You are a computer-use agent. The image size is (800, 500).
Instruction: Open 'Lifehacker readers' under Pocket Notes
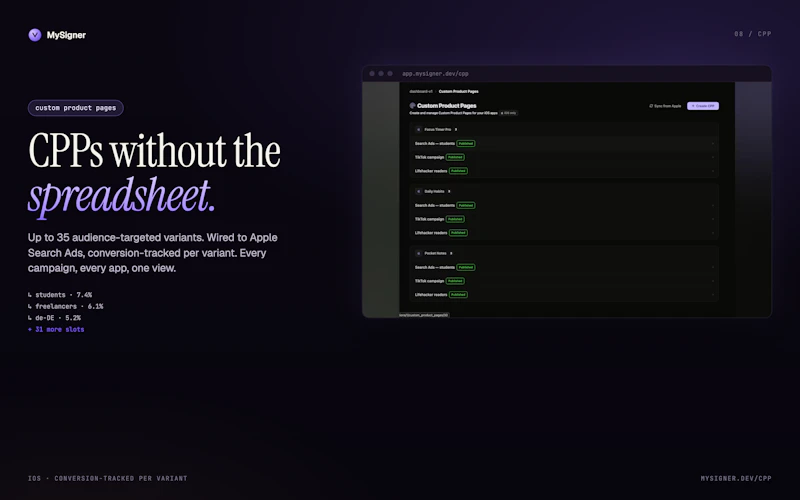(564, 294)
